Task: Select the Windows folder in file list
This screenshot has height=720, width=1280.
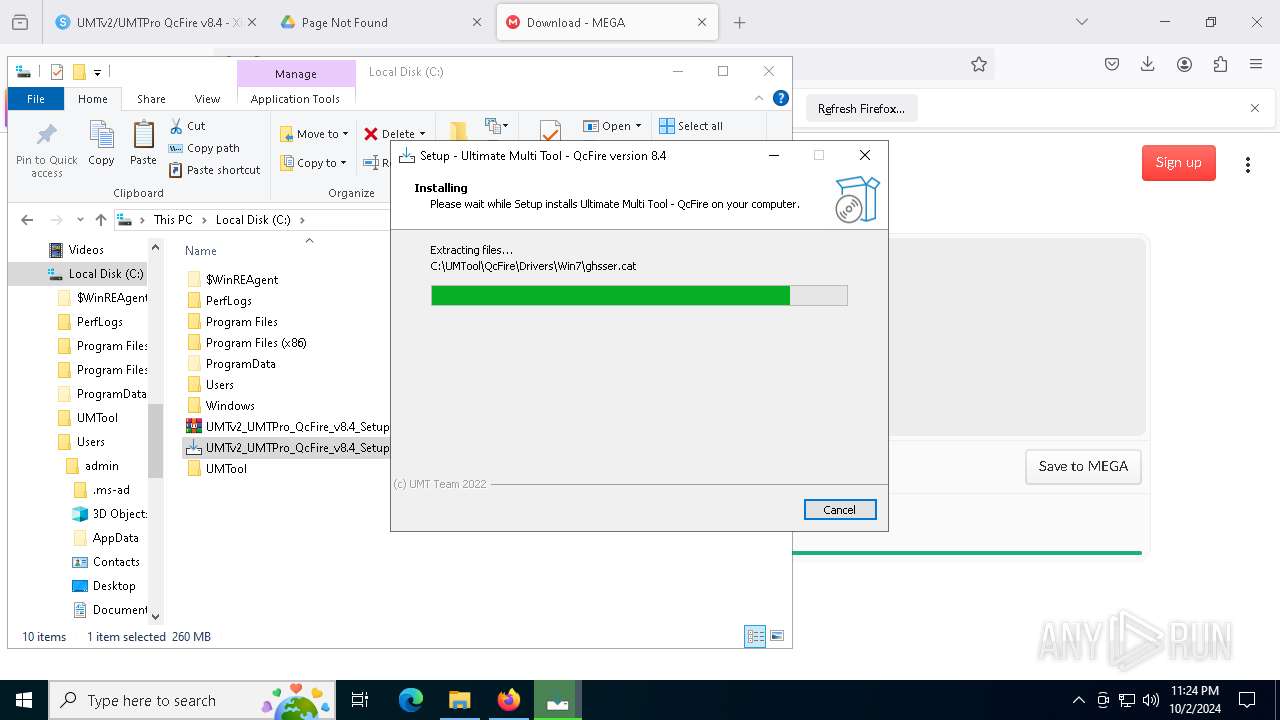Action: tap(230, 406)
